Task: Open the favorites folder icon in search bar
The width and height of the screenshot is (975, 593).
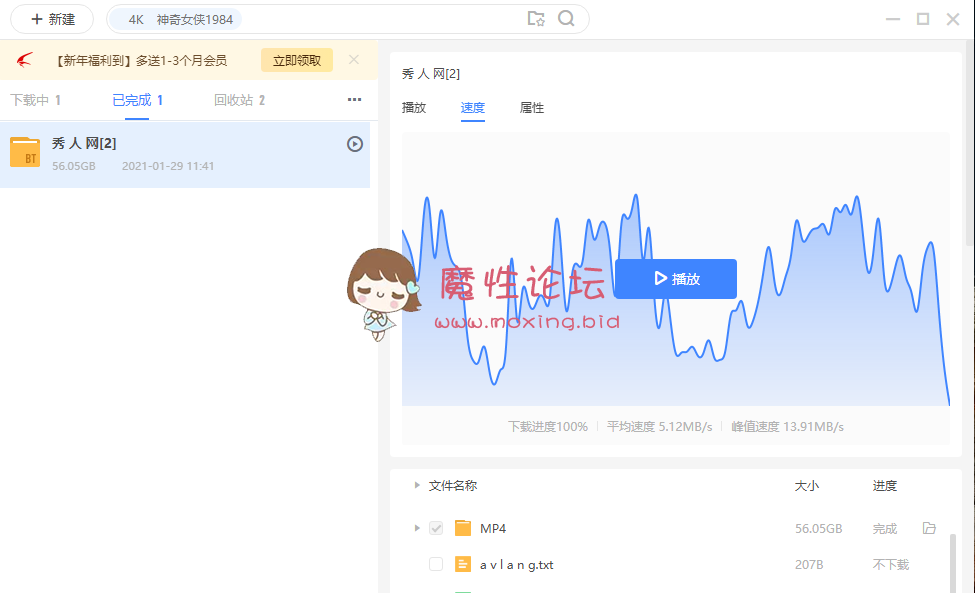Action: tap(536, 19)
